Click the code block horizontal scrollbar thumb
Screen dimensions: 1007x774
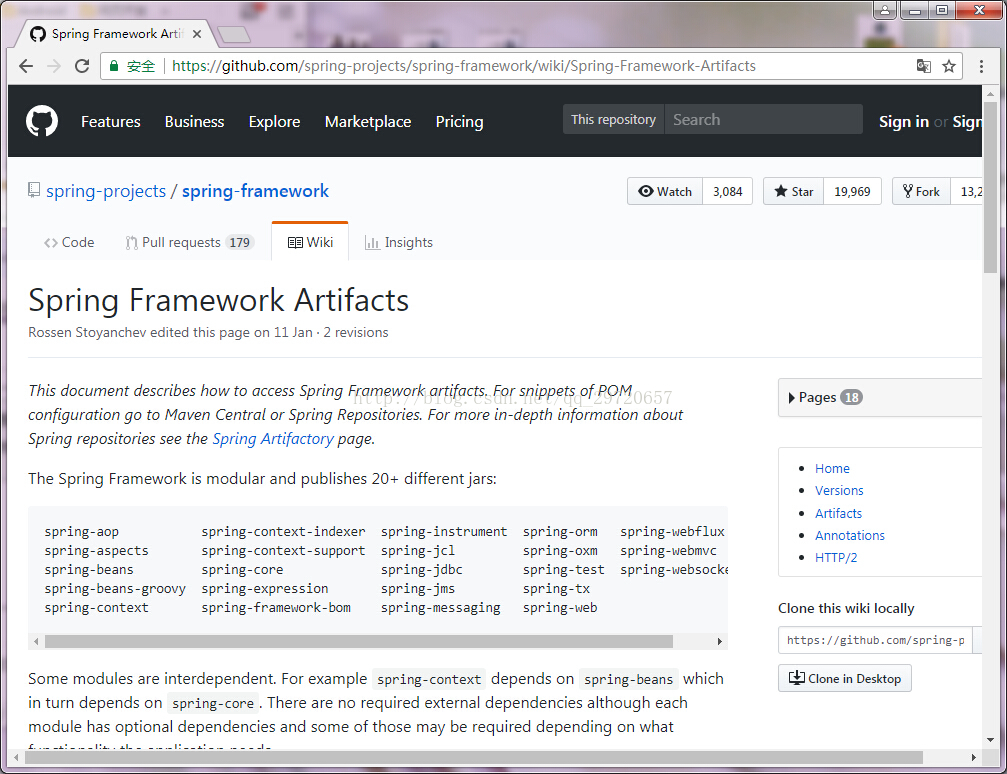tap(359, 641)
